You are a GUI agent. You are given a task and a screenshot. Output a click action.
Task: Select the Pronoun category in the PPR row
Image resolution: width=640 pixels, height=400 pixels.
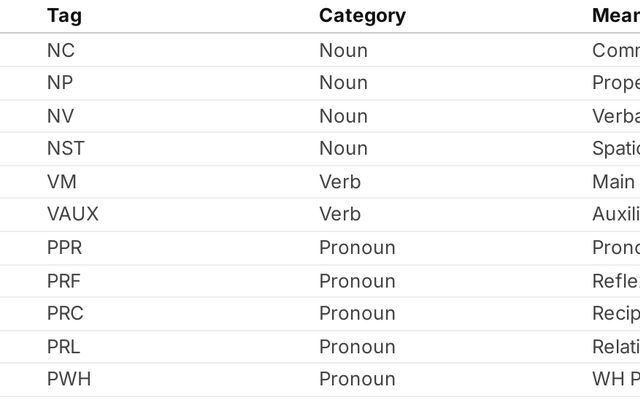tap(357, 247)
